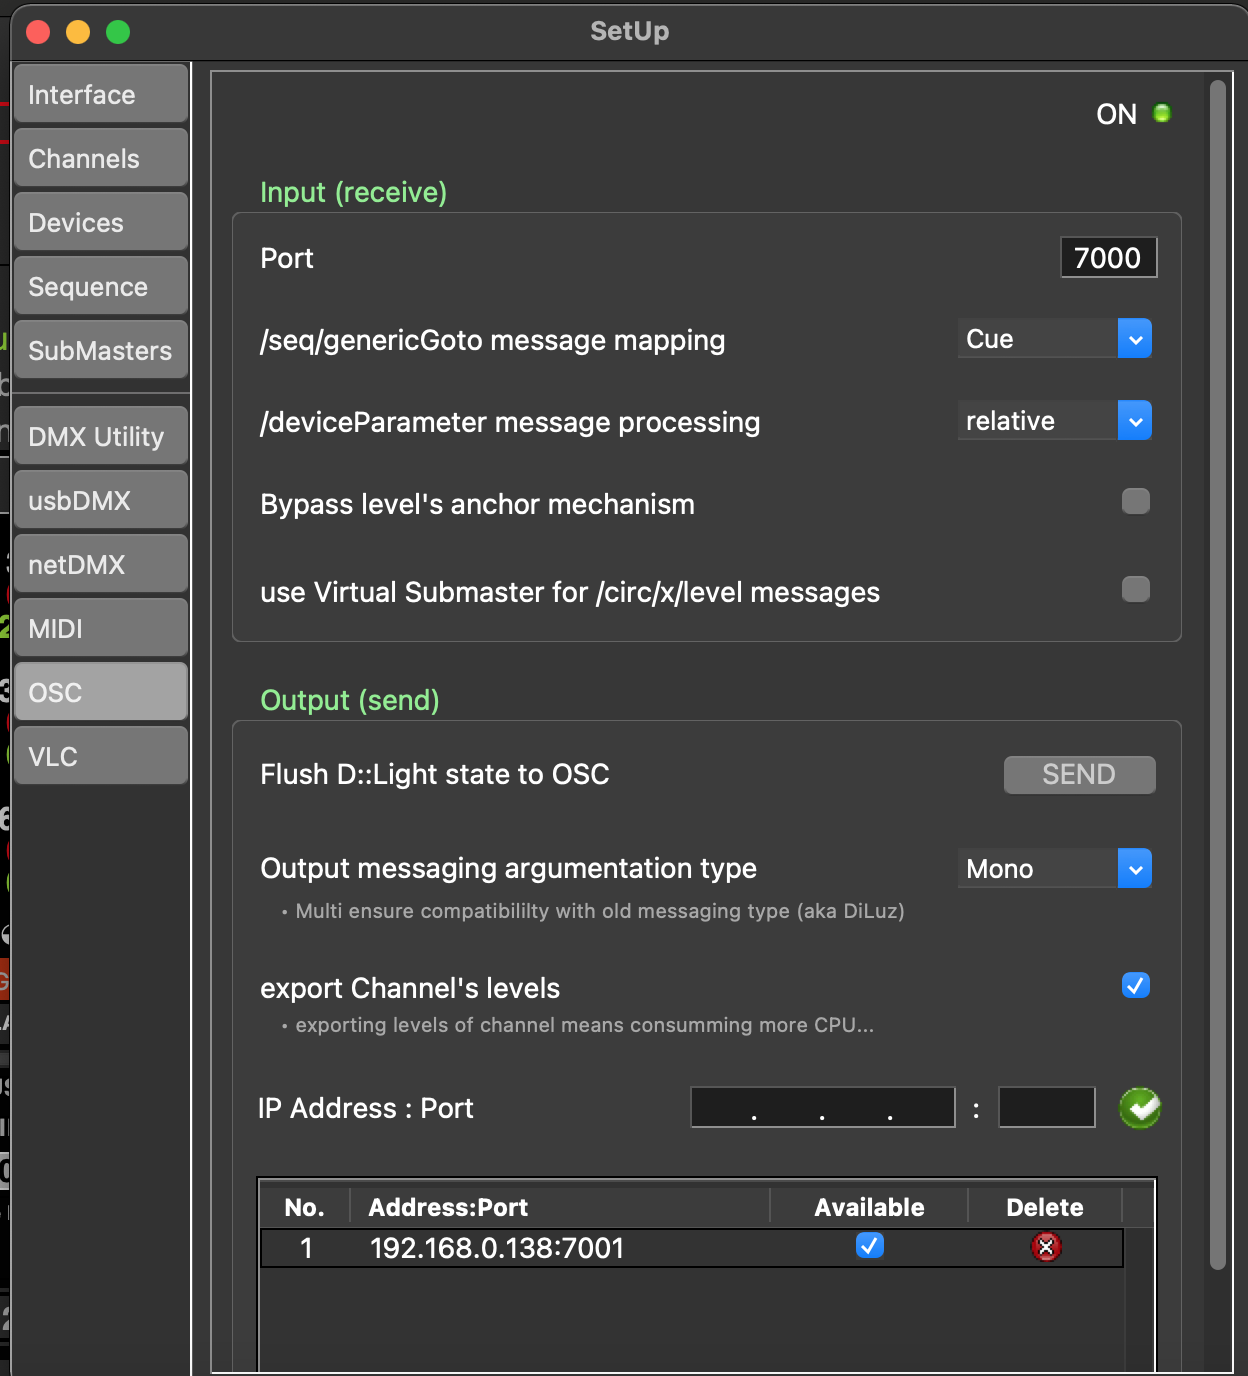Image resolution: width=1248 pixels, height=1376 pixels.
Task: Open the netDMX settings tab
Action: coord(100,565)
